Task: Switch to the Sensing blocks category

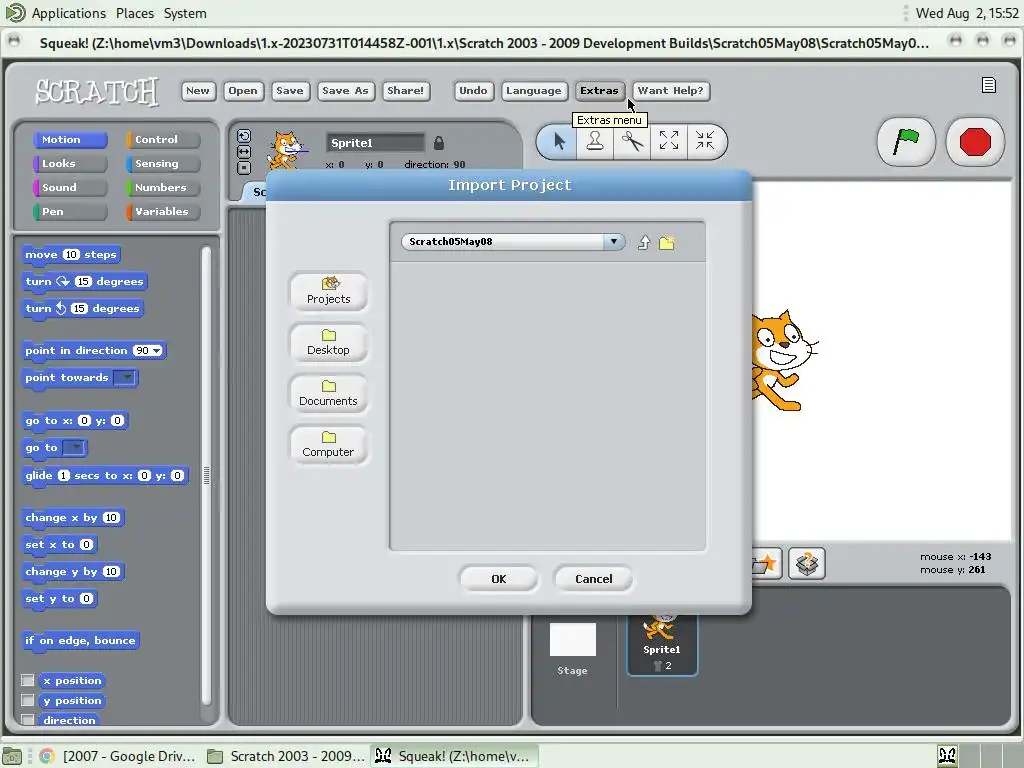Action: click(x=163, y=164)
